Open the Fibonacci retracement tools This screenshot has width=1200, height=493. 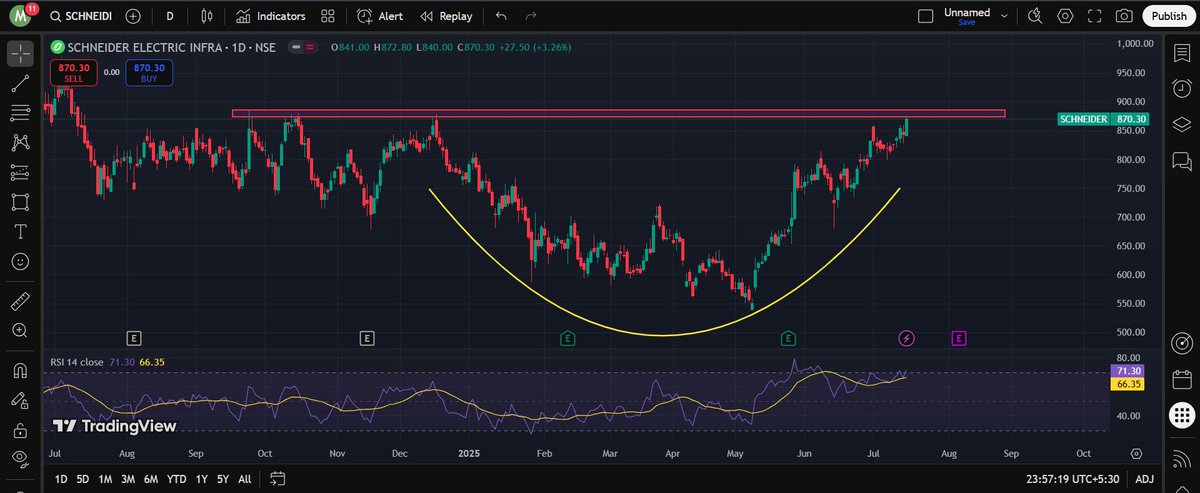[19, 112]
